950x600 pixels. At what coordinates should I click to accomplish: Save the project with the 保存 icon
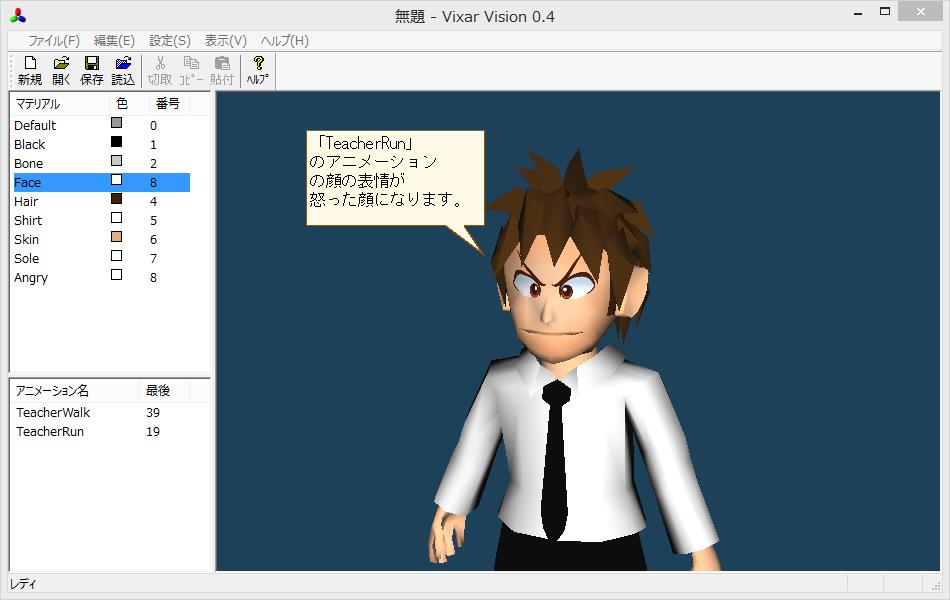pos(91,68)
